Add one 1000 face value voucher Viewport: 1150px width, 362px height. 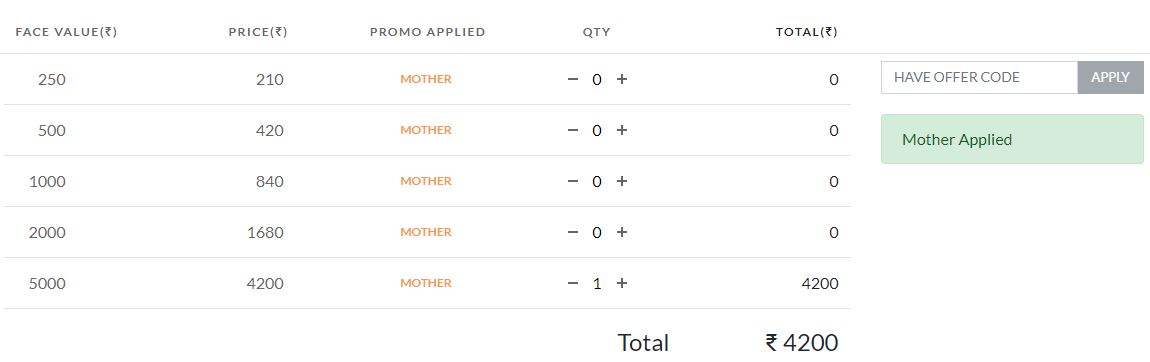pos(621,181)
